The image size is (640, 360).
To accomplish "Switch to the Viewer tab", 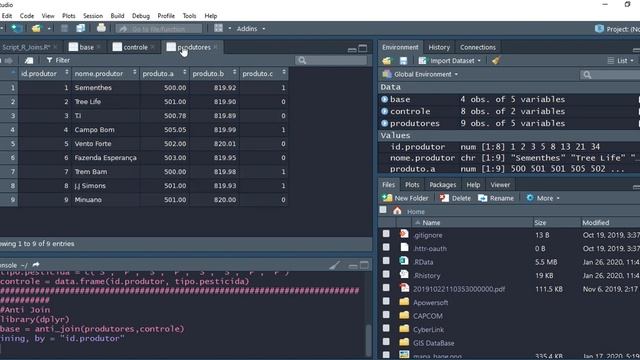I will 500,185.
